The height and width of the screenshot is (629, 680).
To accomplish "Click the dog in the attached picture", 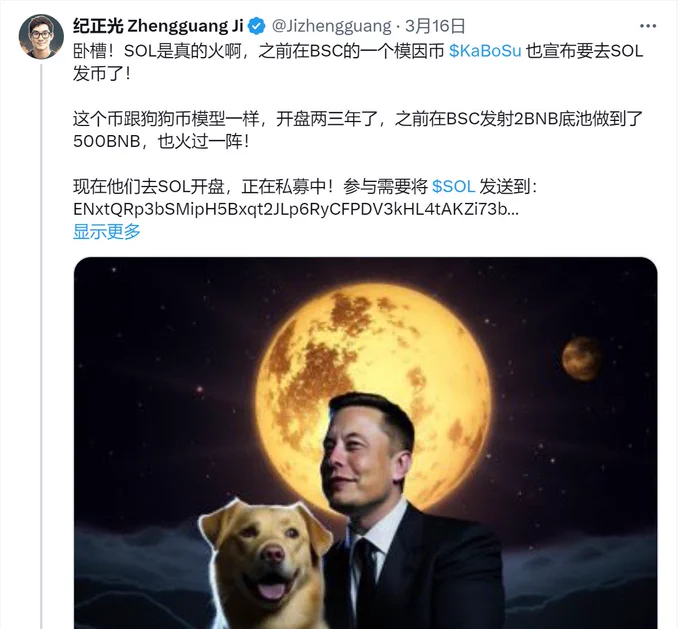I will (x=263, y=564).
